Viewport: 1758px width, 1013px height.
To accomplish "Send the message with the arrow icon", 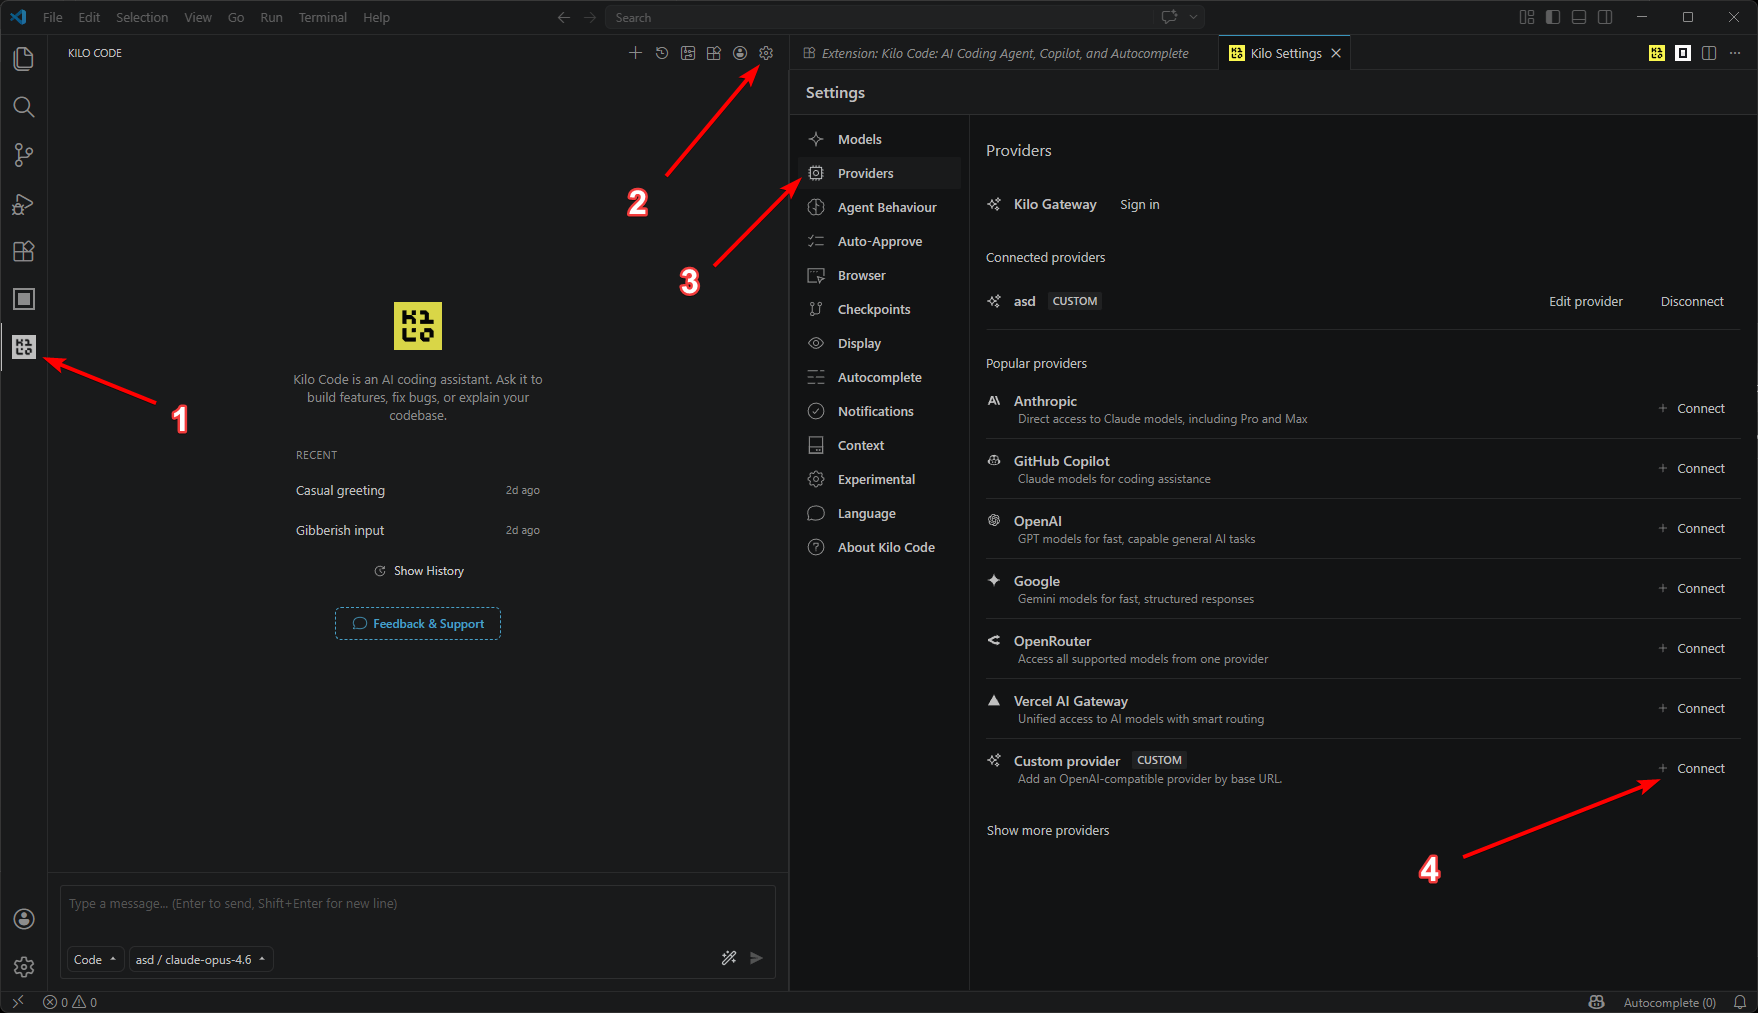I will [757, 958].
